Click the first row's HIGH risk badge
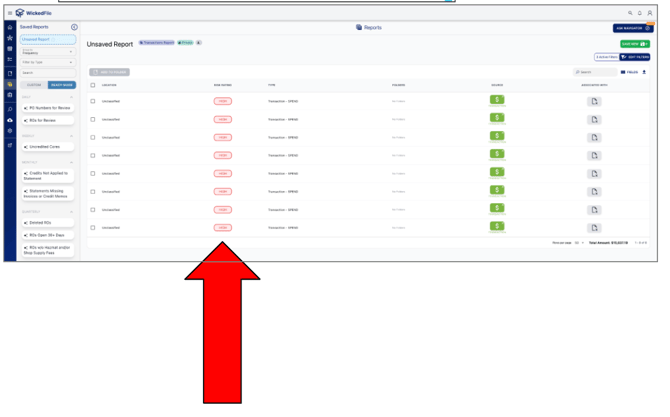This screenshot has width=670, height=417. coord(223,101)
